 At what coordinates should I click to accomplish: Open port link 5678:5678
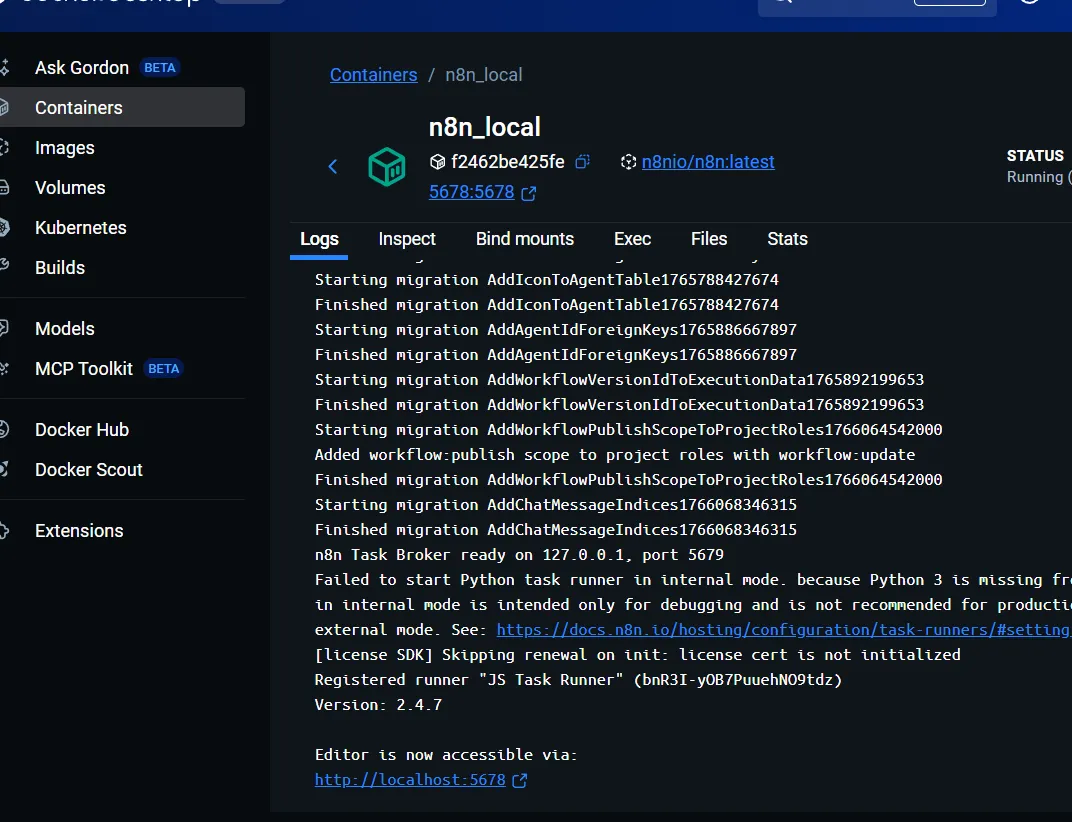(x=471, y=192)
